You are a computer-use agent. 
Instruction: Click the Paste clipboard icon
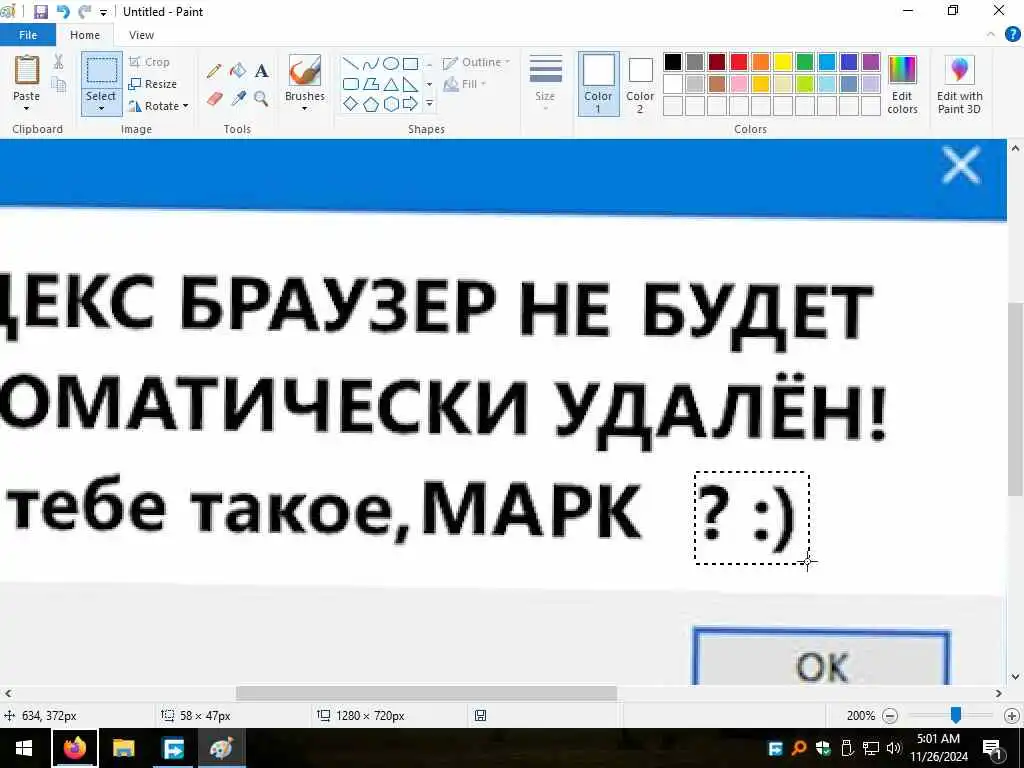[27, 71]
